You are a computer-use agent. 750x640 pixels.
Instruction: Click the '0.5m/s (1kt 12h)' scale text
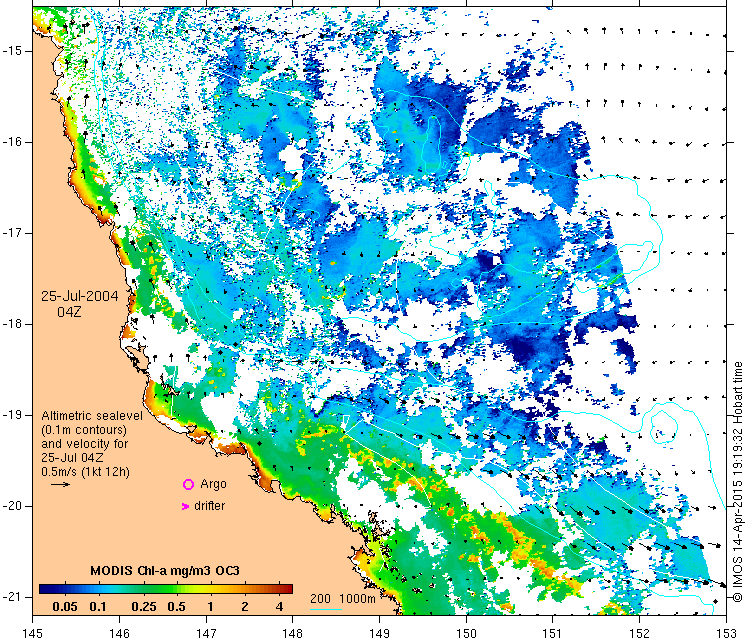pyautogui.click(x=85, y=472)
